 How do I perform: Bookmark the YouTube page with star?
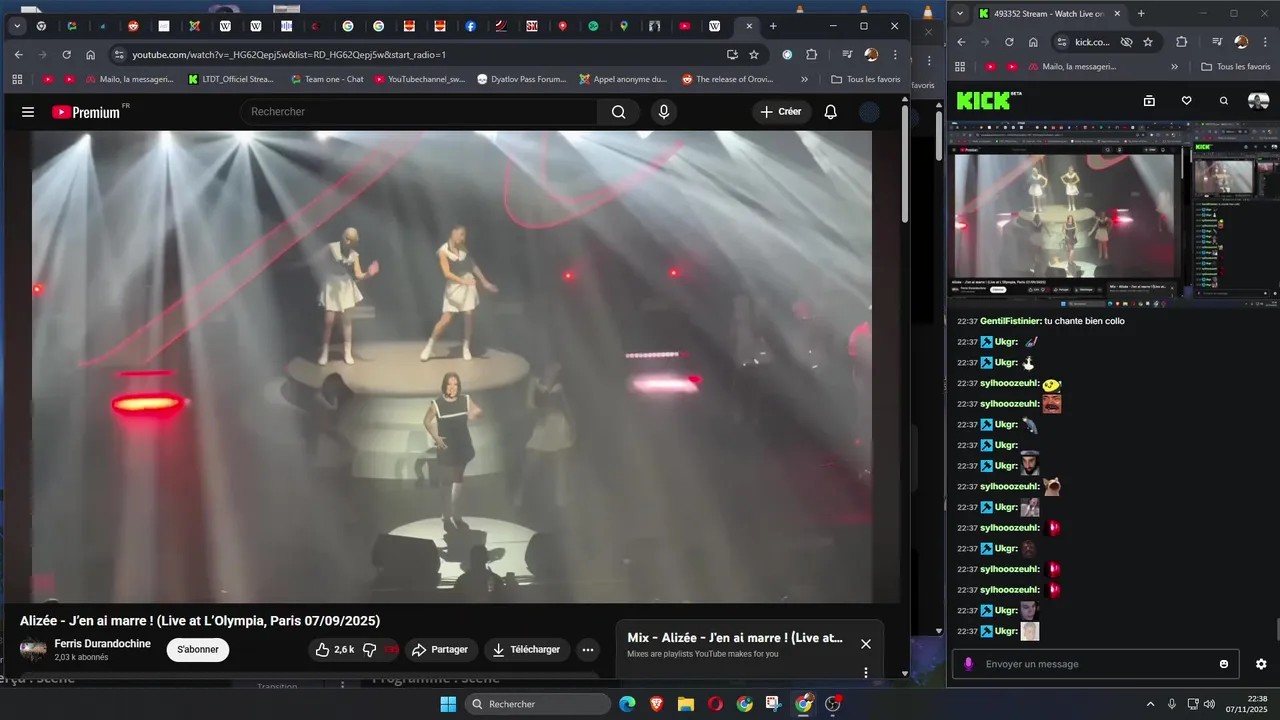pyautogui.click(x=754, y=55)
